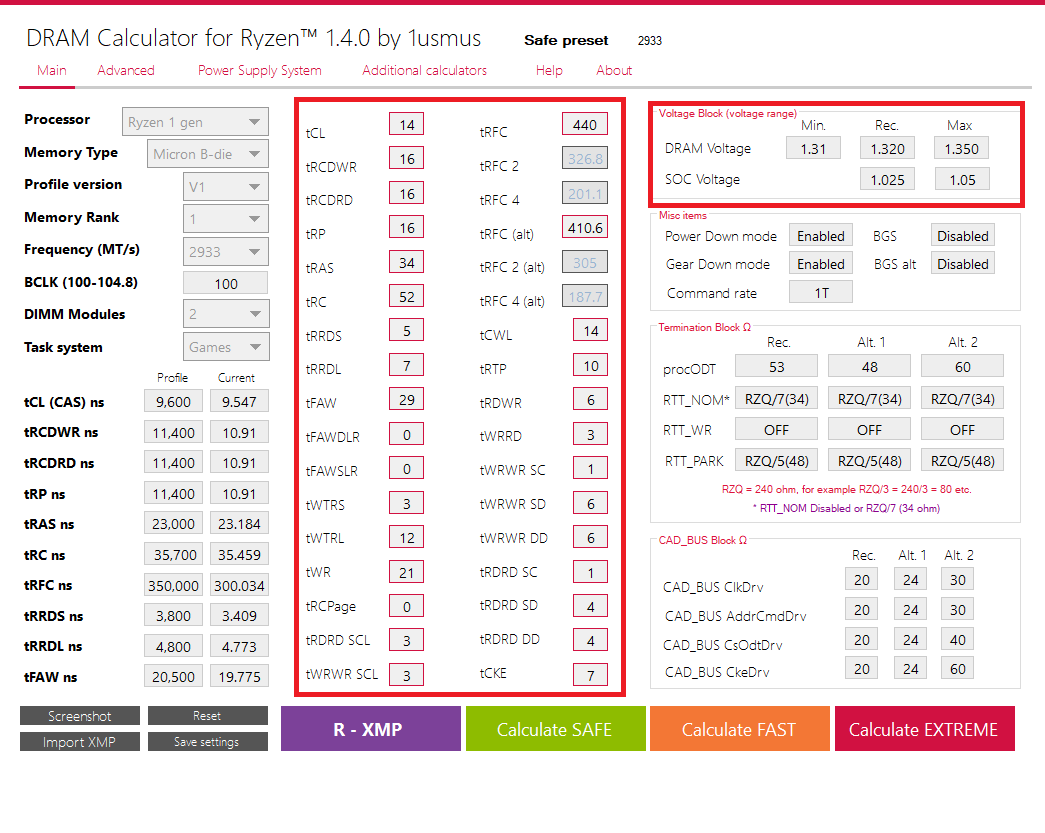The width and height of the screenshot is (1045, 833).
Task: Click the tRFC (alt) value 410.6
Action: (584, 227)
